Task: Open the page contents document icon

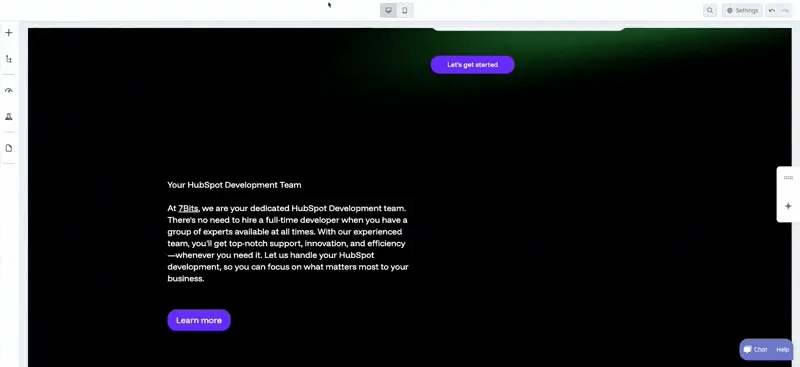Action: (9, 148)
